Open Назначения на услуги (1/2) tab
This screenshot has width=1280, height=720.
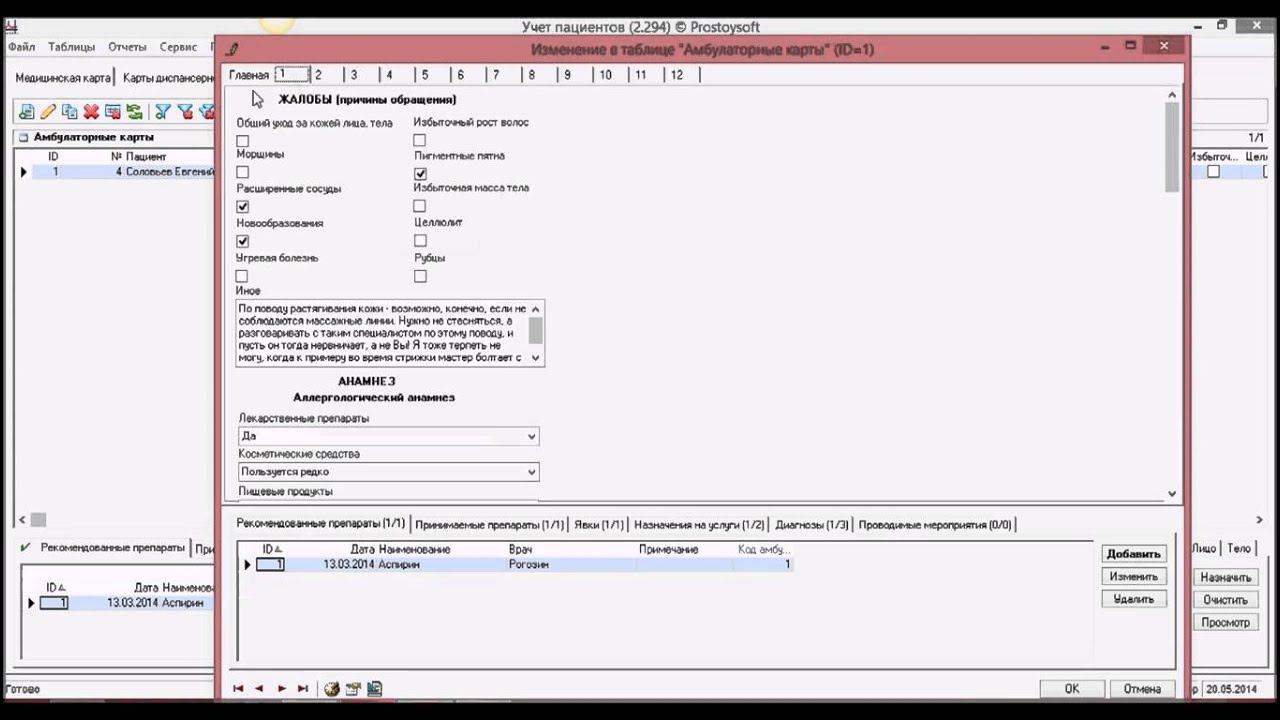699,524
